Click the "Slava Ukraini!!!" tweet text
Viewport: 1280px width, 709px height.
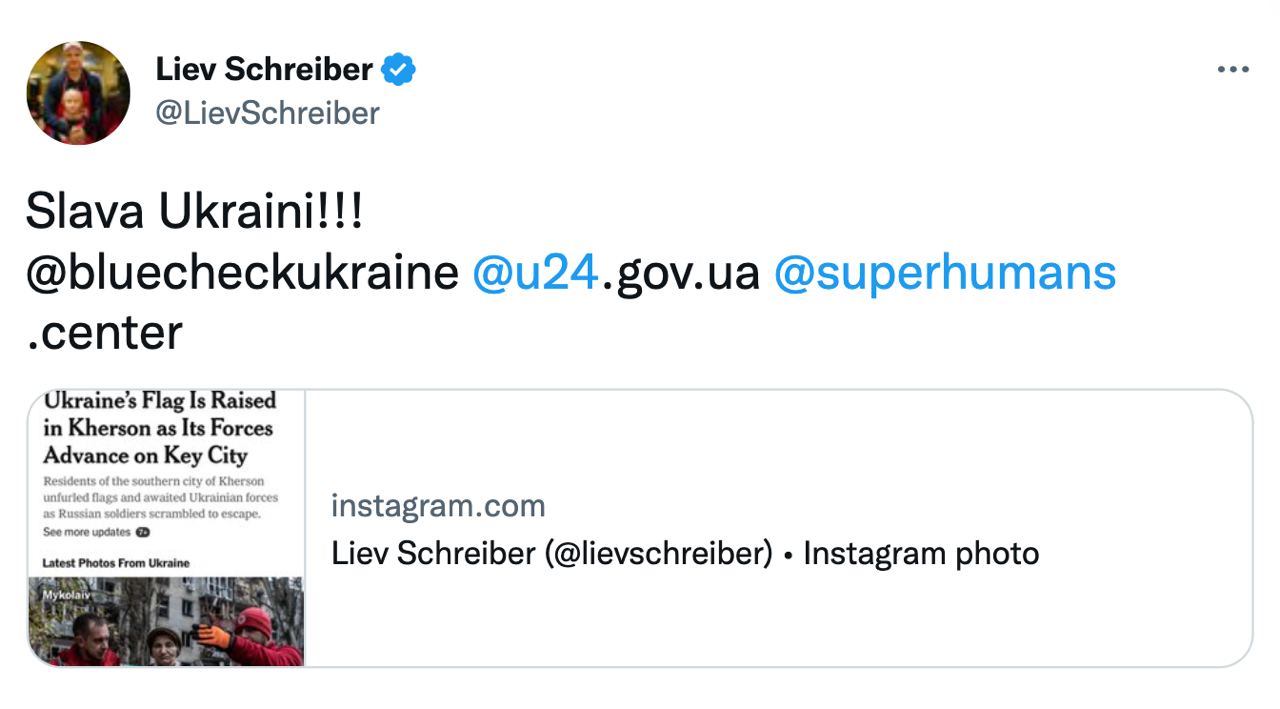(x=194, y=212)
